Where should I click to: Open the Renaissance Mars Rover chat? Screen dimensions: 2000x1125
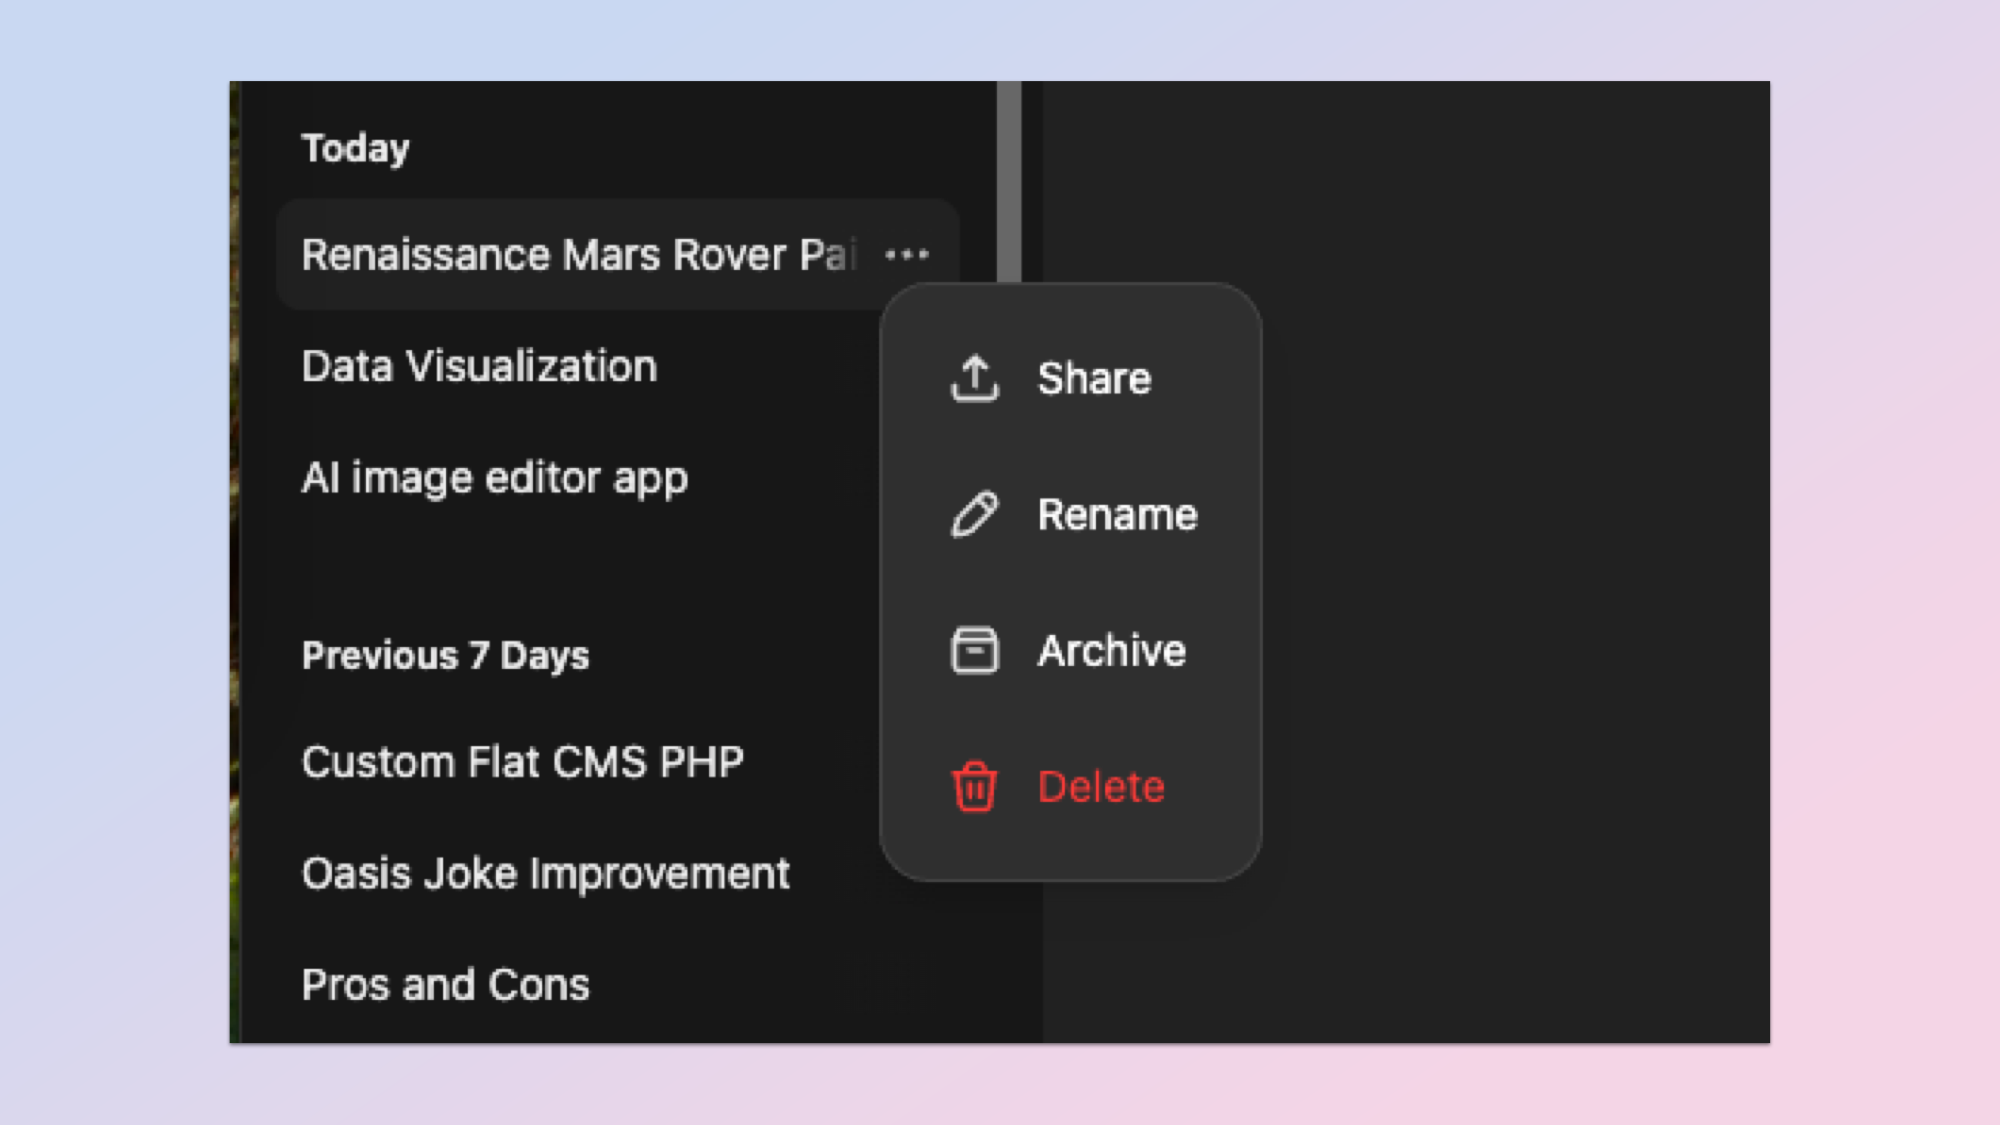point(578,255)
